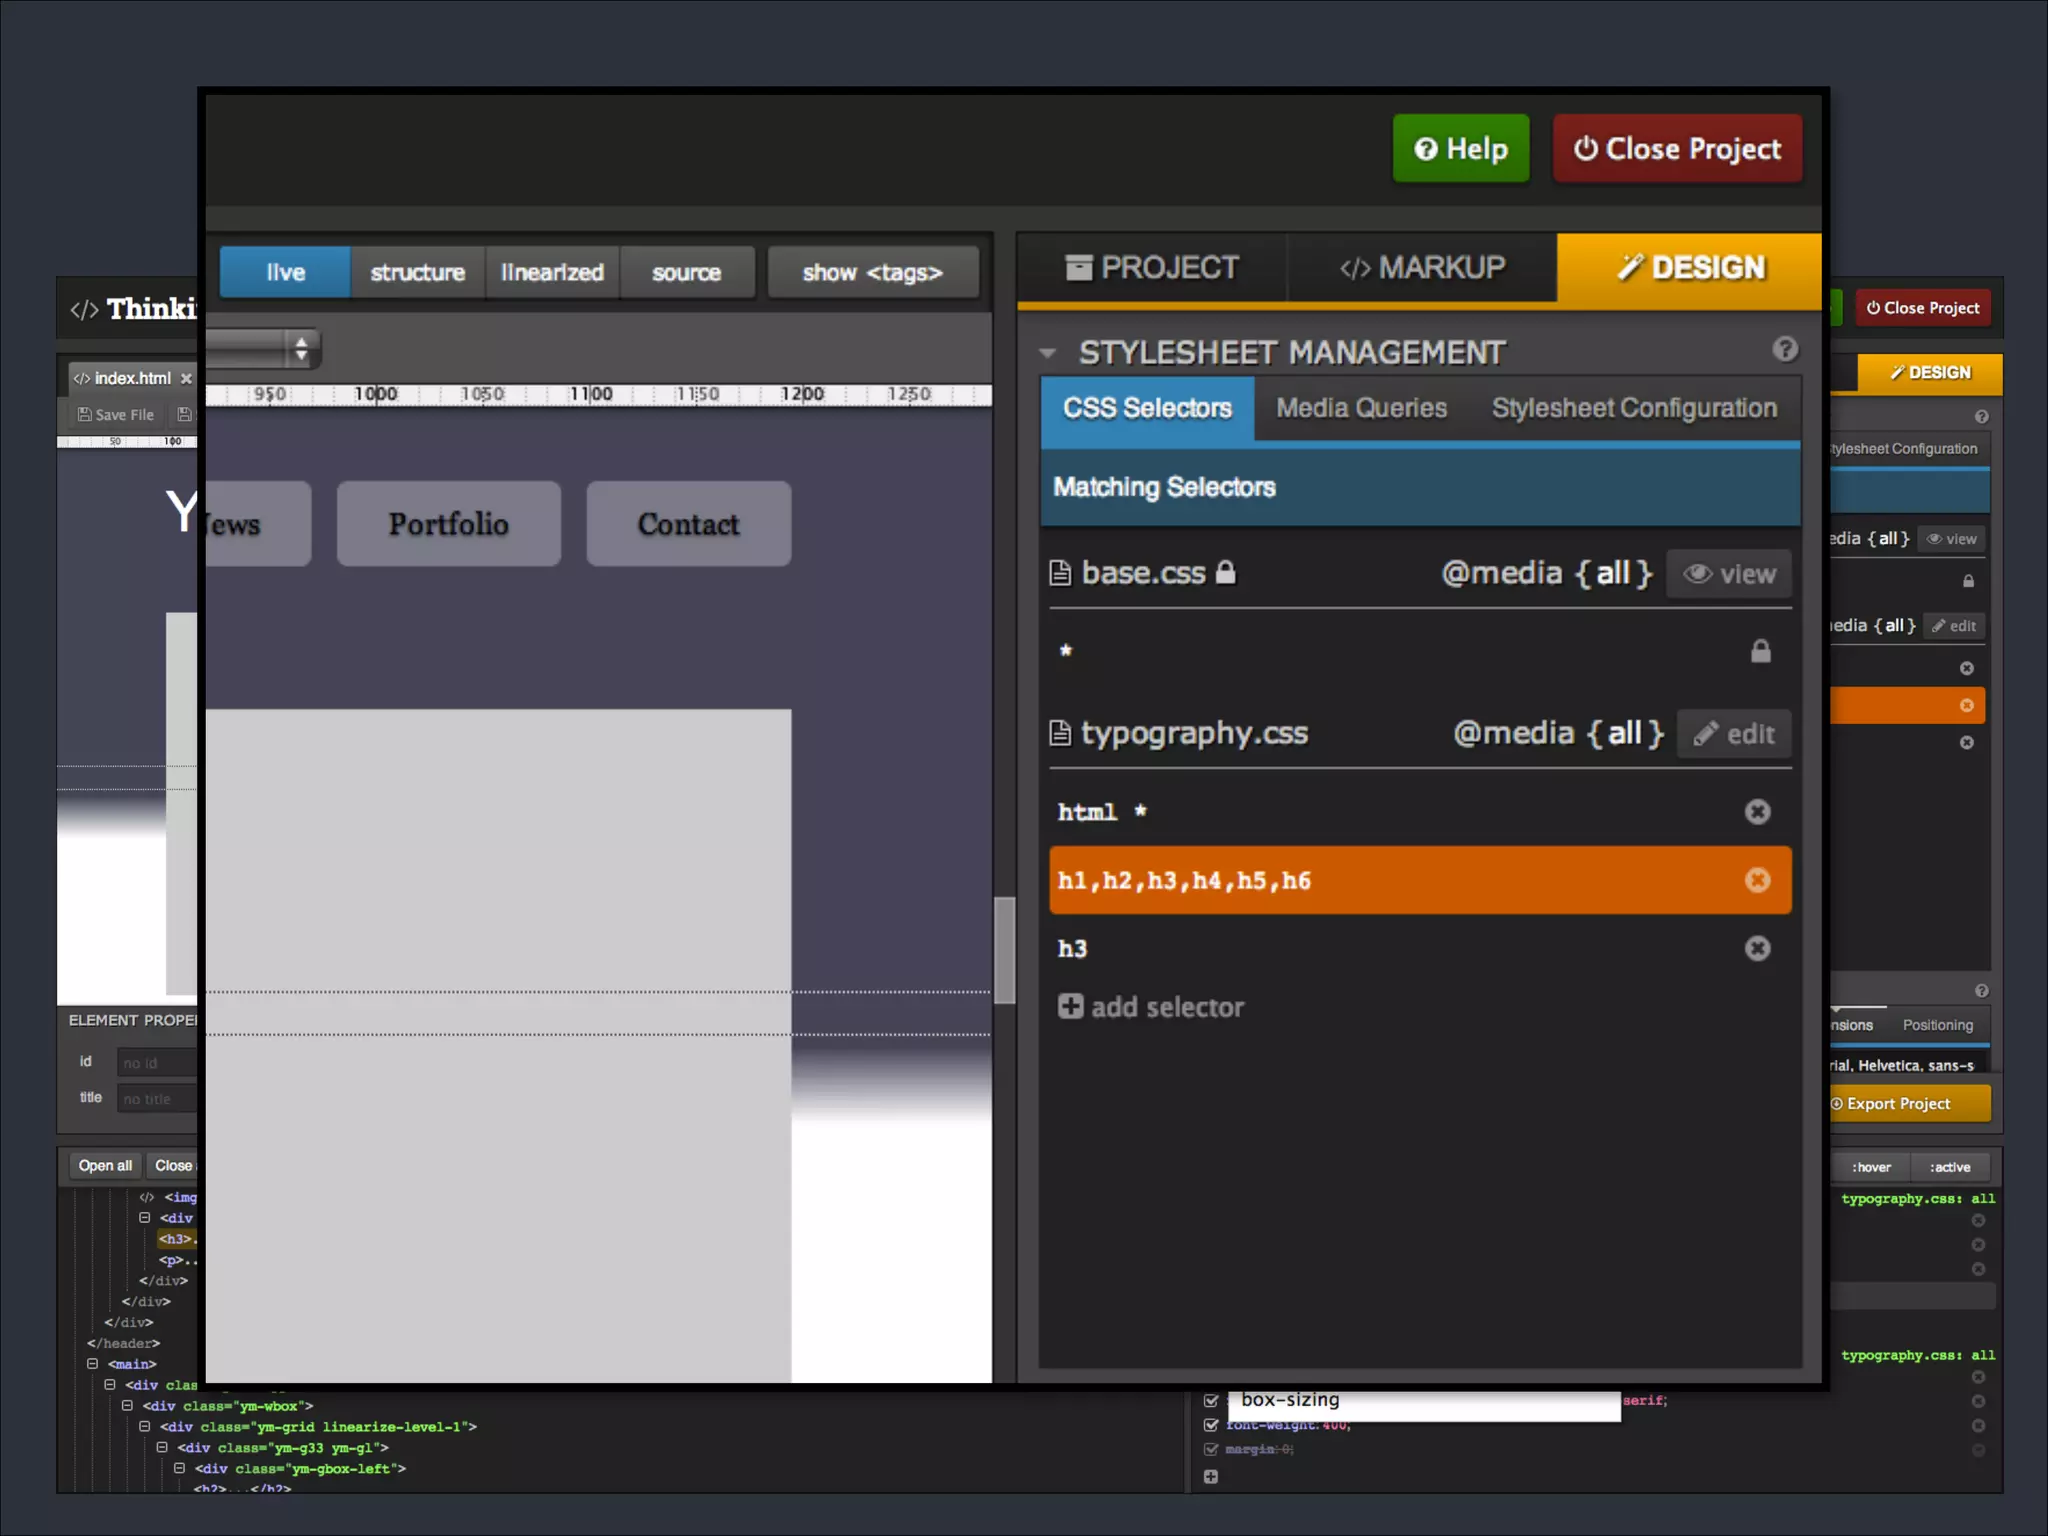This screenshot has height=1536, width=2048.
Task: Remove the h3 selector with its X icon
Action: tap(1757, 948)
